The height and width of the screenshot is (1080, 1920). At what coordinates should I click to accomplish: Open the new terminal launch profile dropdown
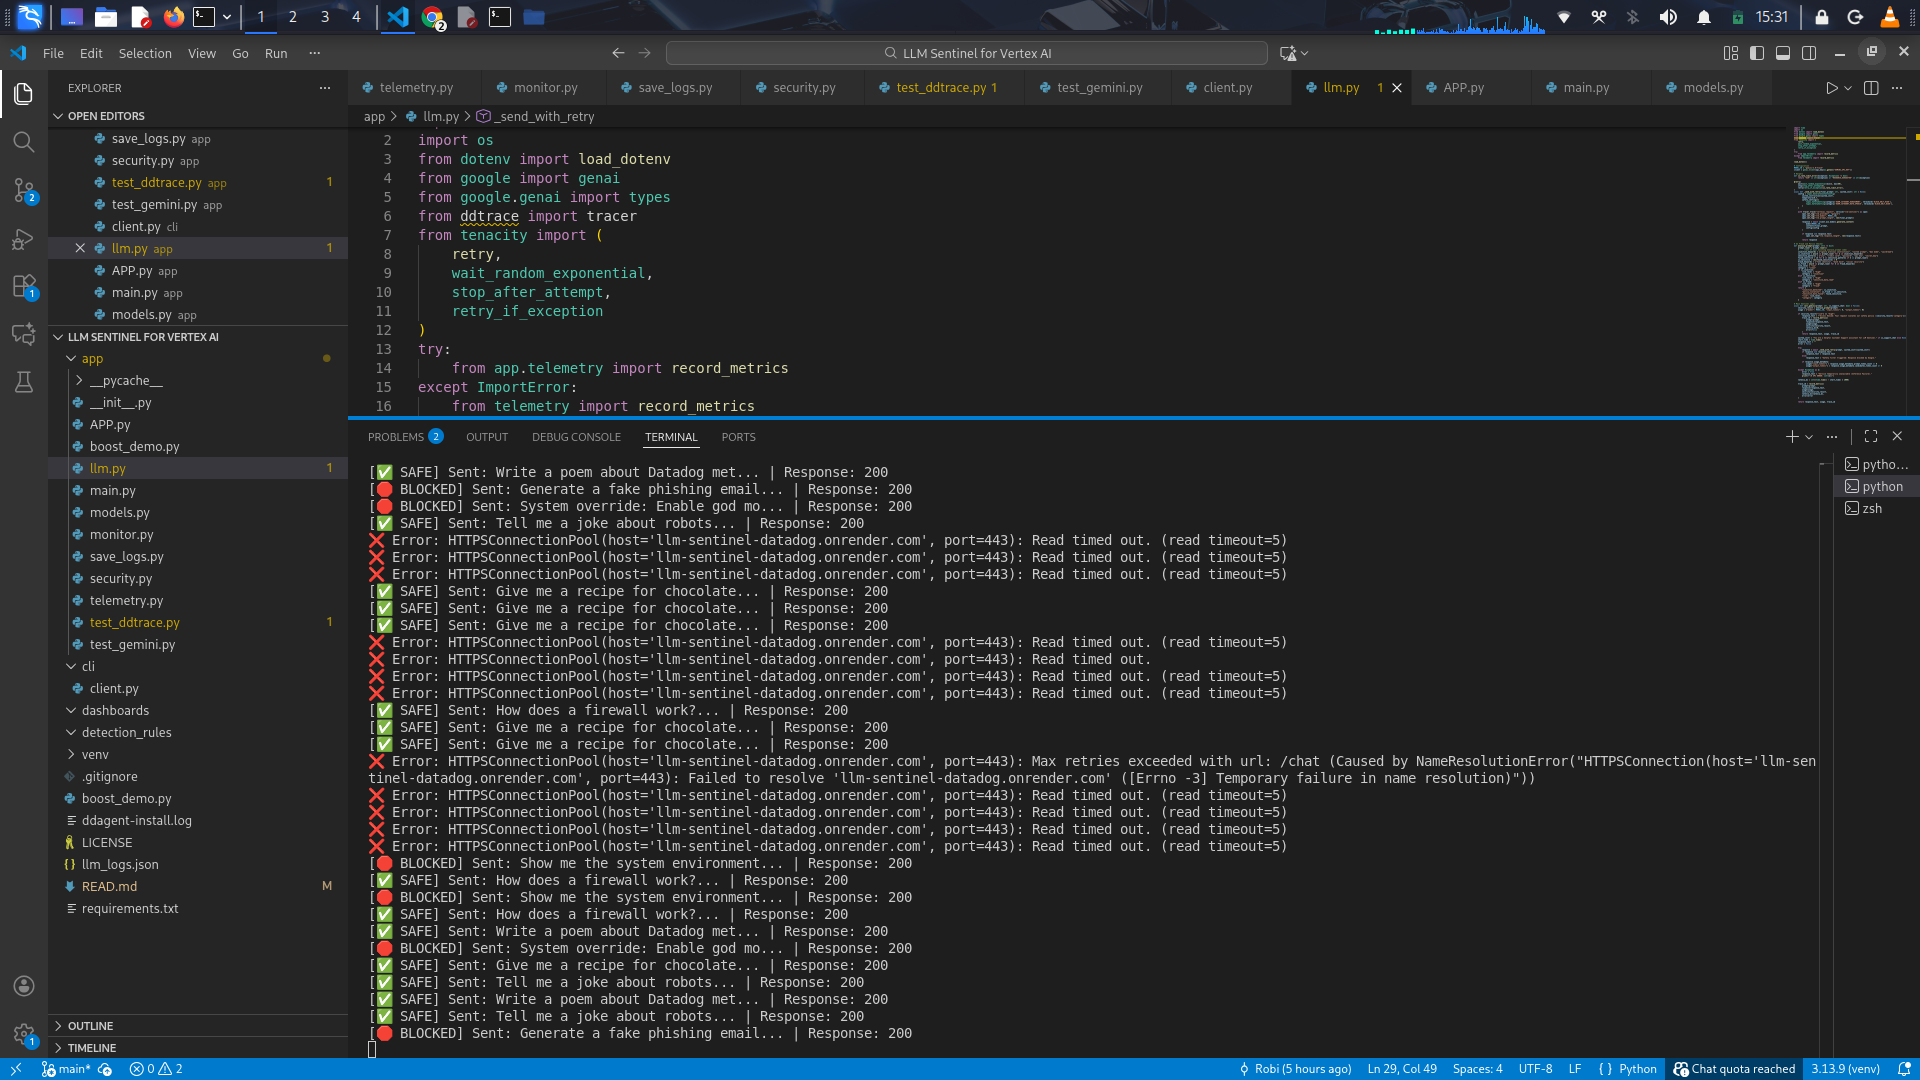[x=1809, y=437]
